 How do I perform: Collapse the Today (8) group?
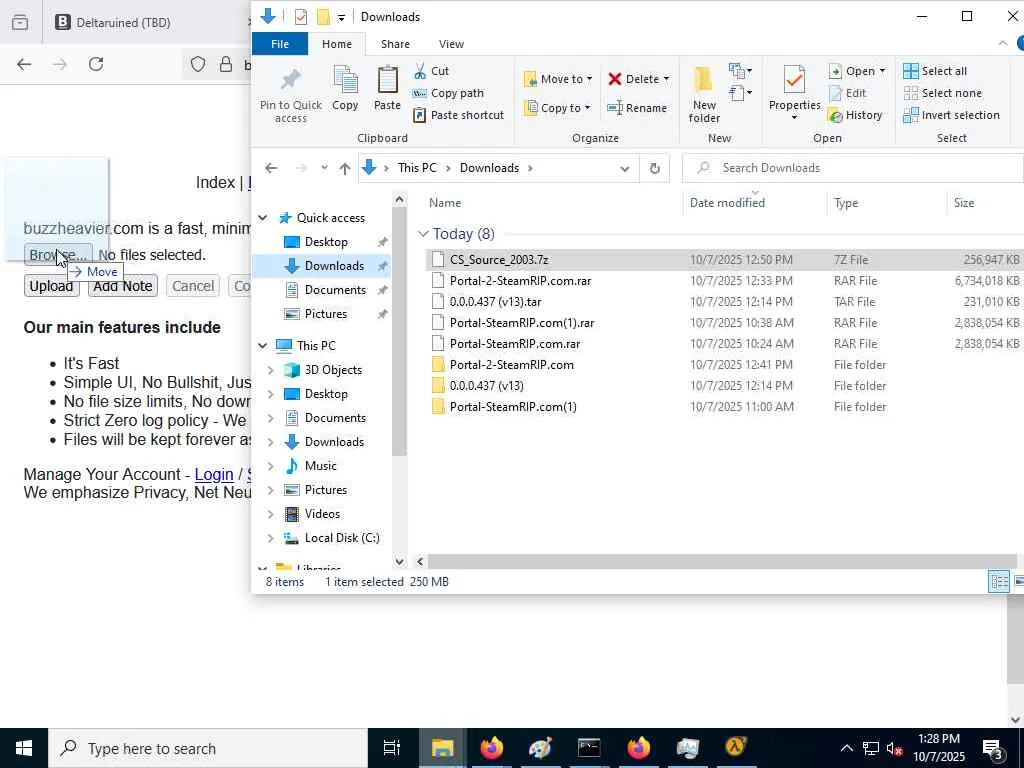click(423, 234)
